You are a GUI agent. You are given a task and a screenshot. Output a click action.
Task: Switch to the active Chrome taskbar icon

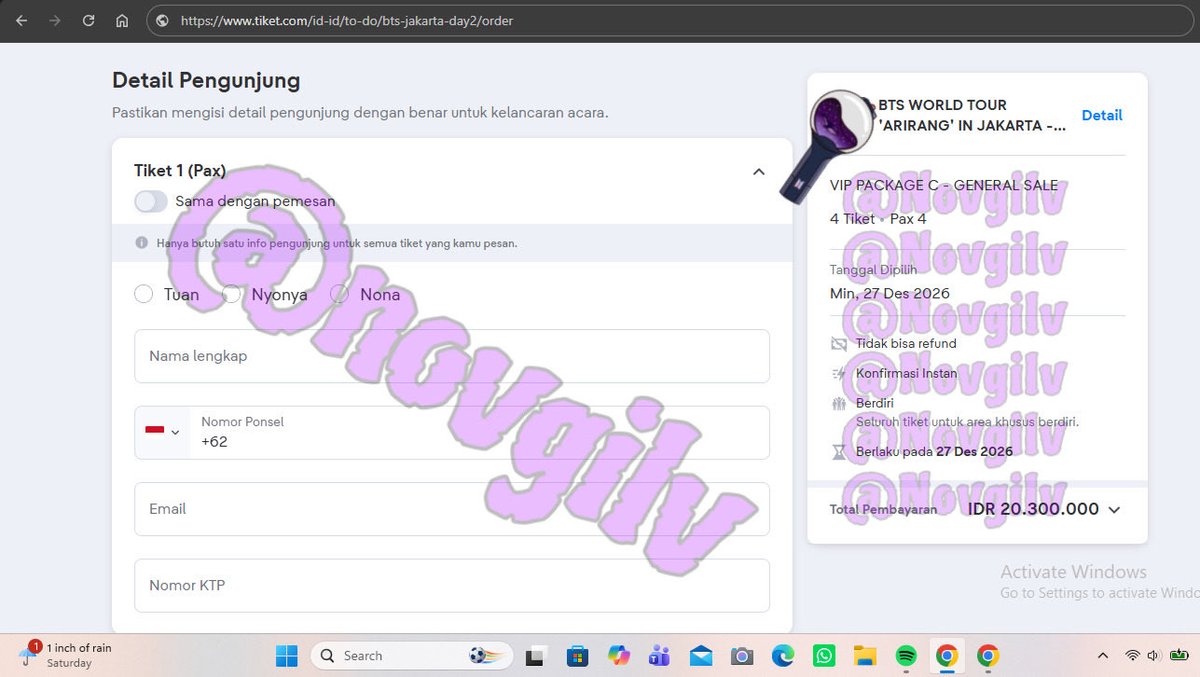click(947, 656)
